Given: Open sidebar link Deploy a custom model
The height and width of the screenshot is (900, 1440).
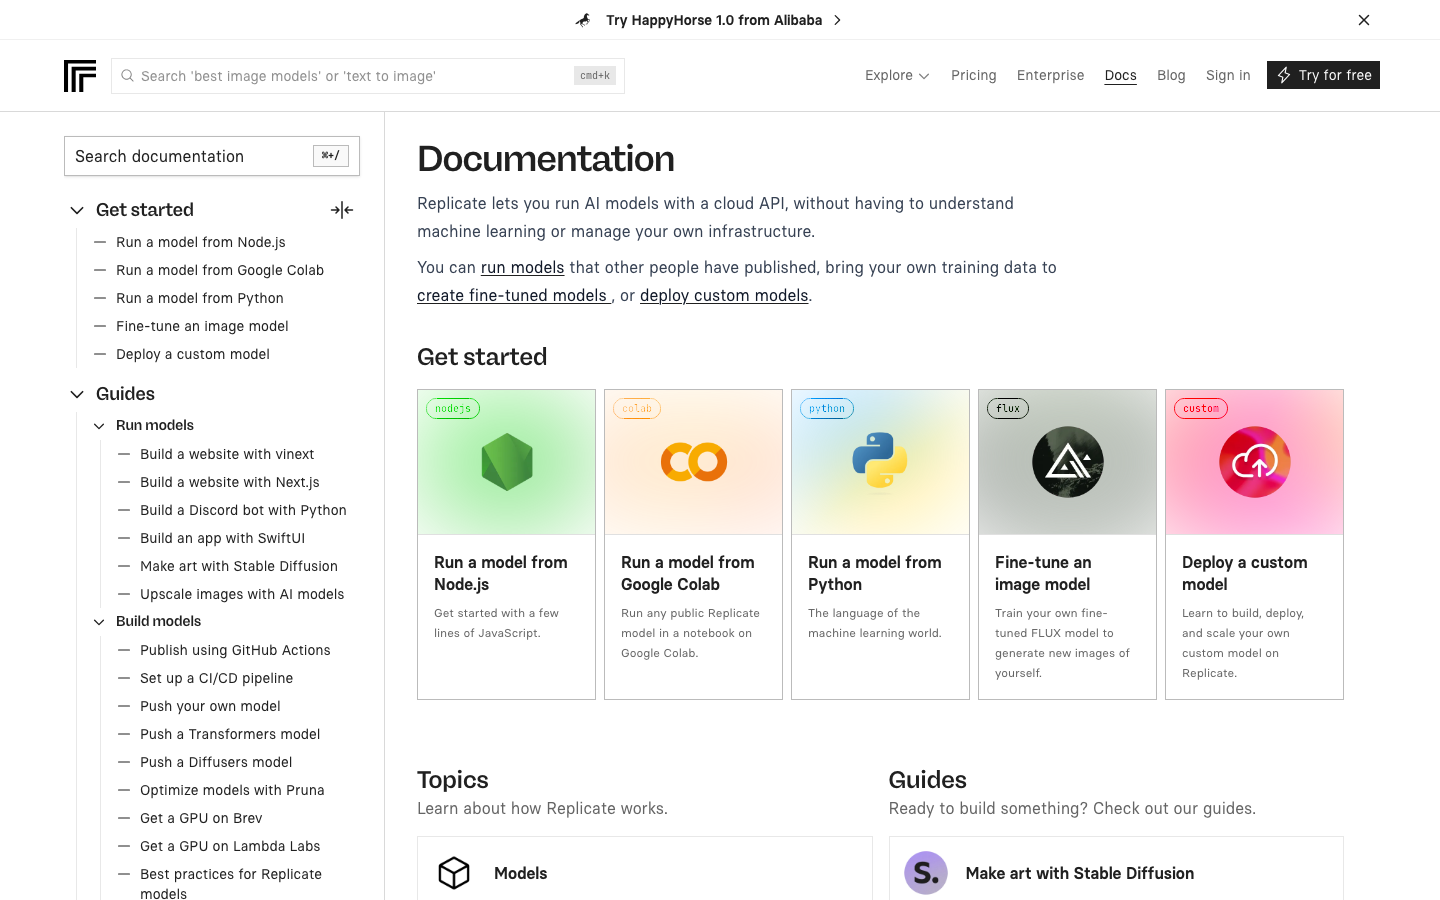Looking at the screenshot, I should pyautogui.click(x=193, y=354).
